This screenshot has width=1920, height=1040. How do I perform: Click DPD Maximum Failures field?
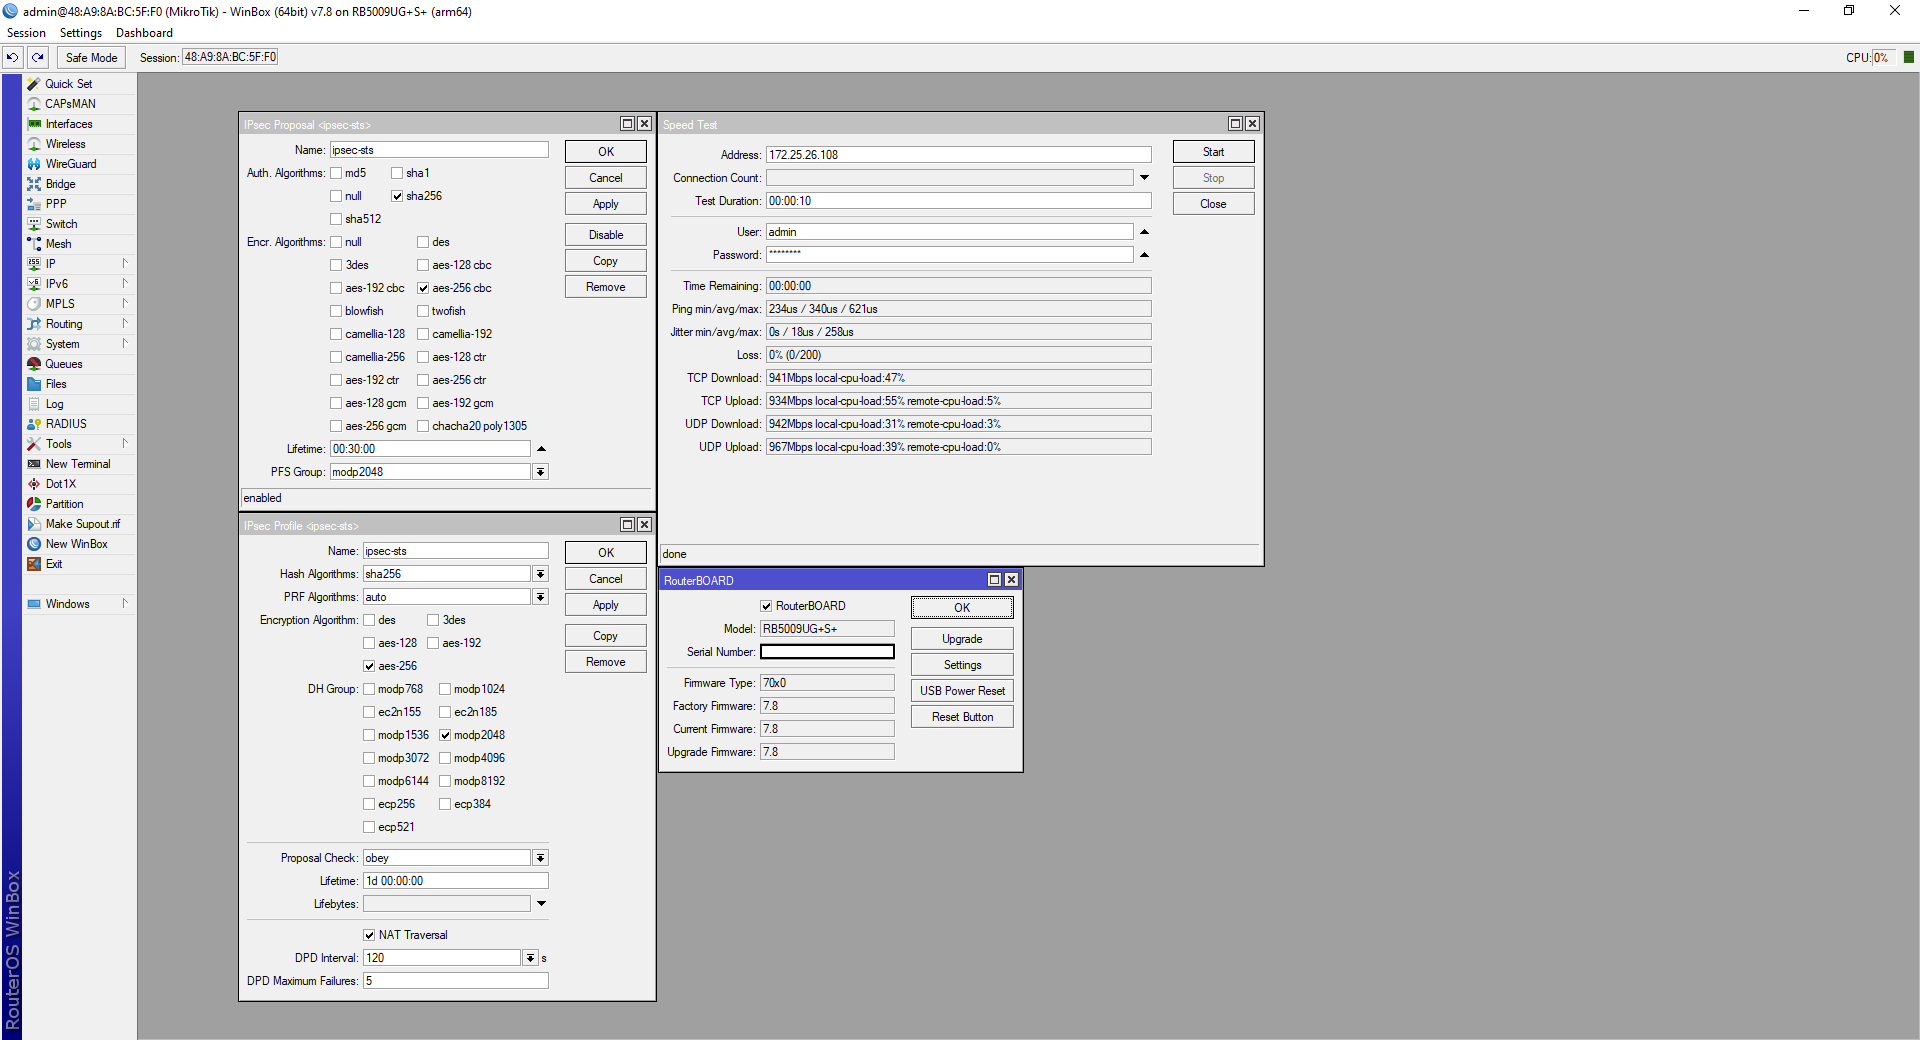coord(455,981)
